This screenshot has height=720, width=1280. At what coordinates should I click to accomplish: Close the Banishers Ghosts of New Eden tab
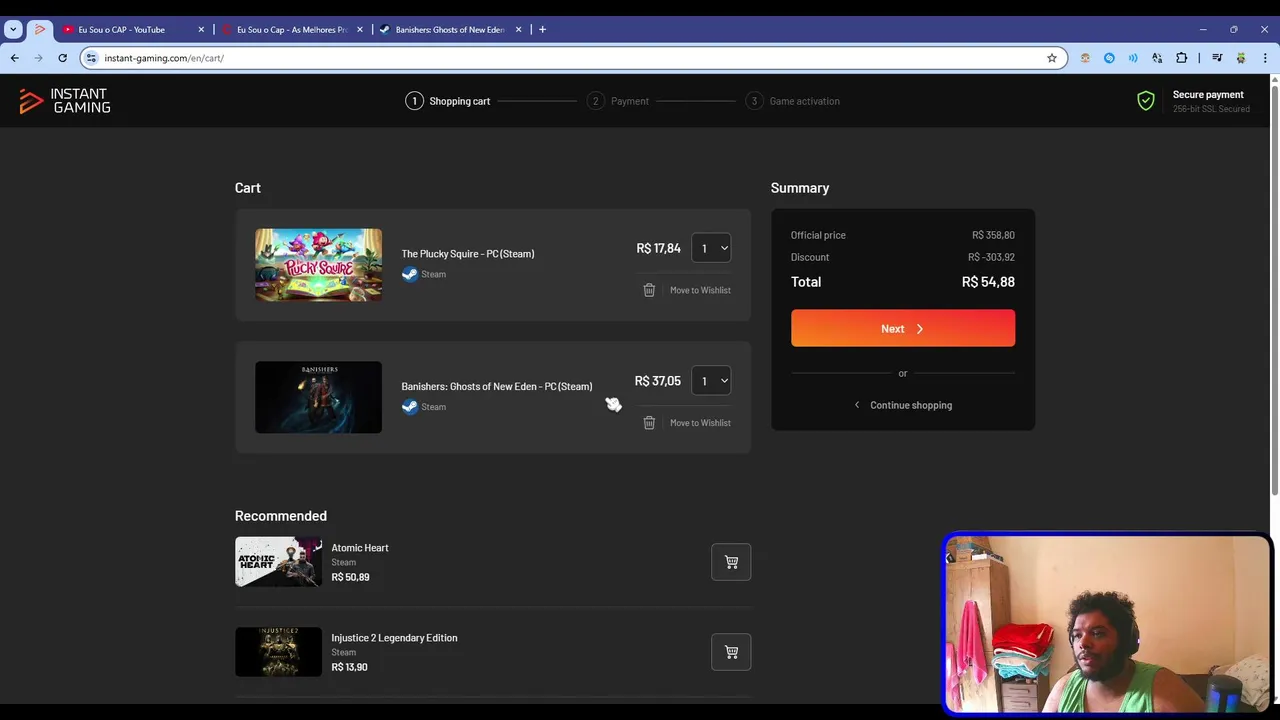point(518,30)
